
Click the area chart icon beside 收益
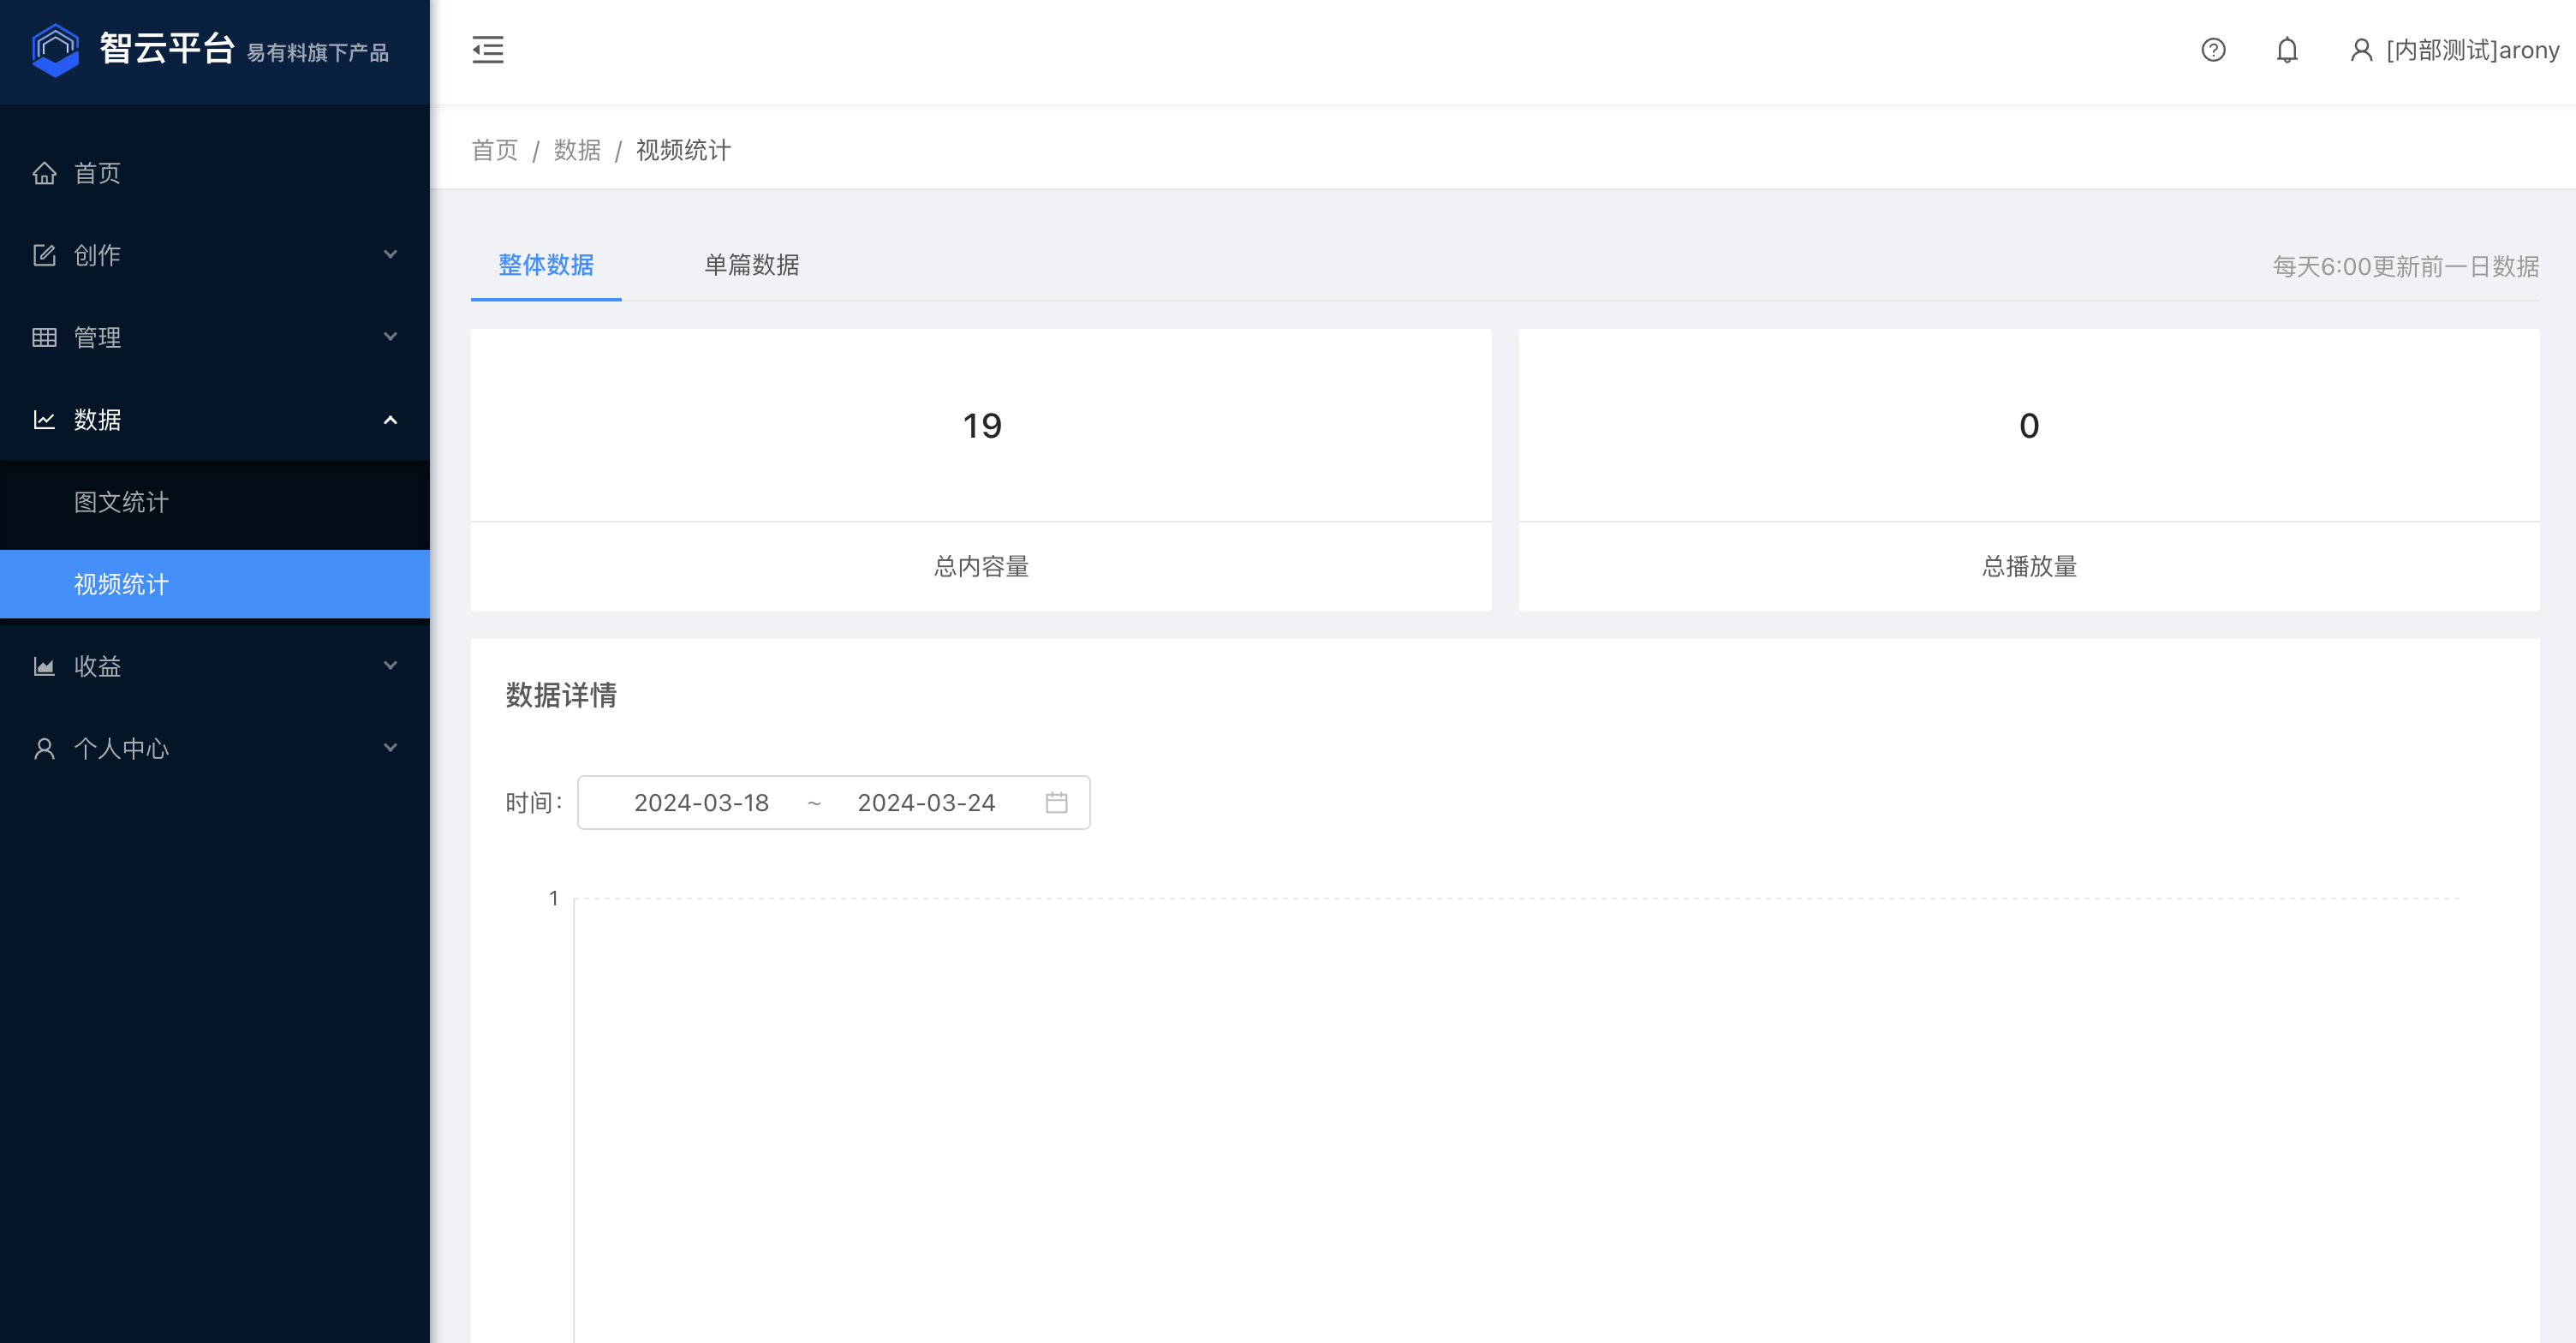coord(44,666)
